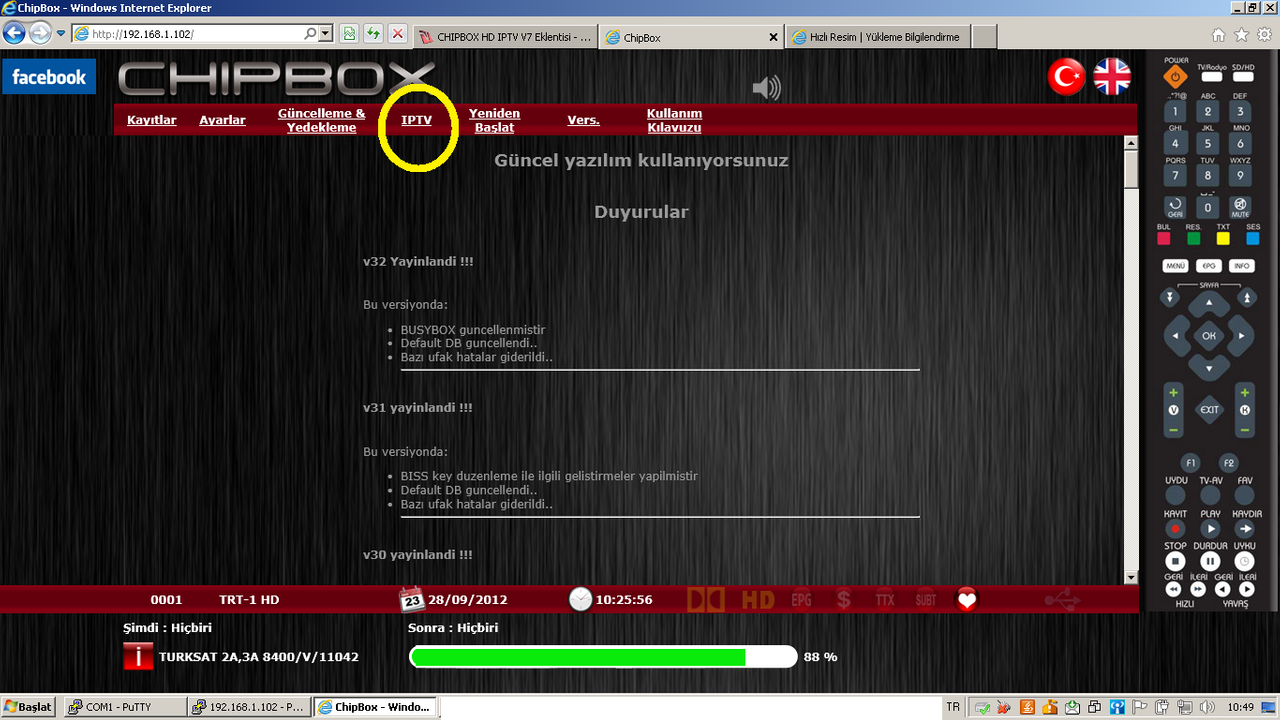
Task: Click the round UYDU button on the remote
Action: pyautogui.click(x=1176, y=495)
